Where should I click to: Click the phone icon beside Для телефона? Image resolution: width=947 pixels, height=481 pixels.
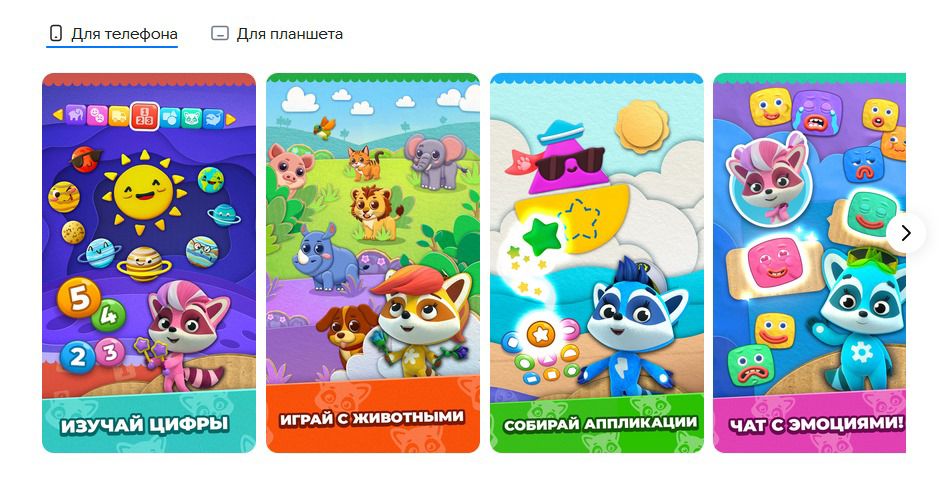click(x=56, y=34)
